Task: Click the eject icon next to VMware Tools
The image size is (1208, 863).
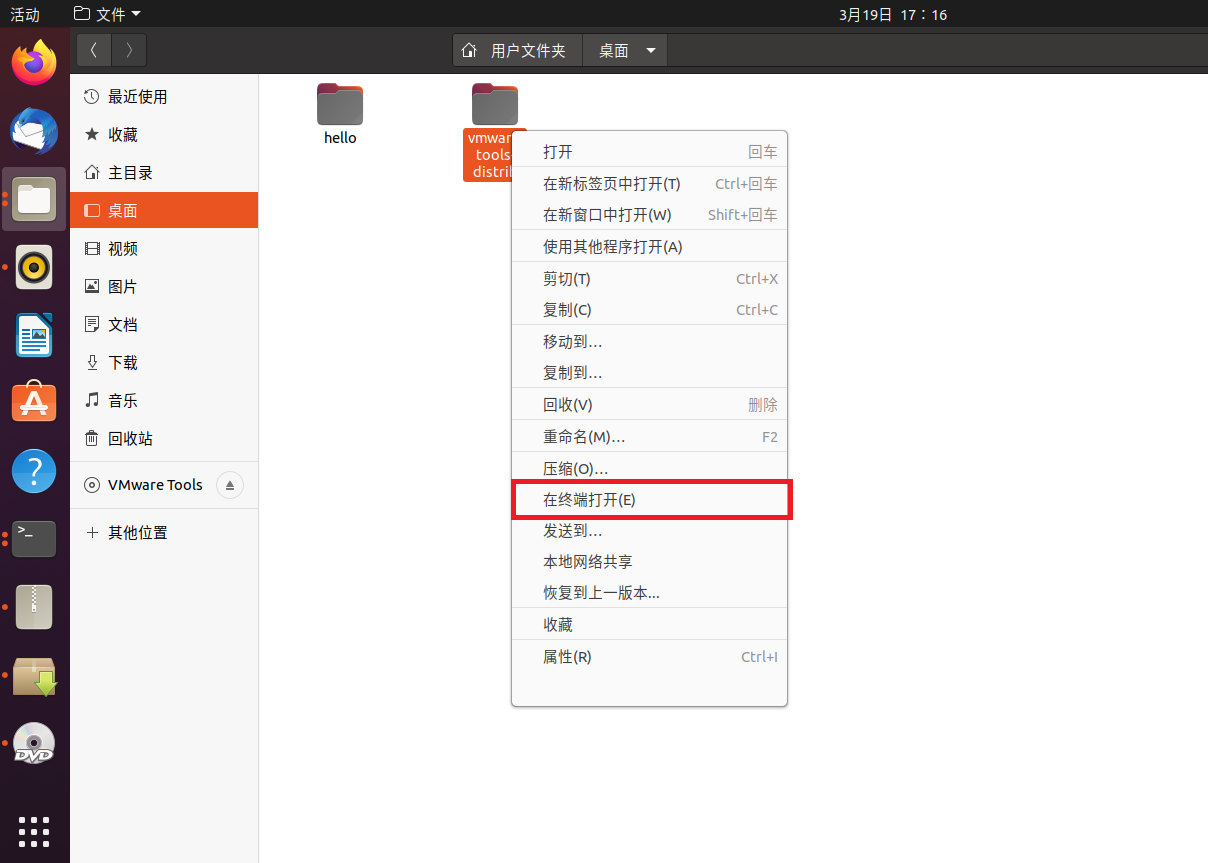Action: (x=229, y=485)
